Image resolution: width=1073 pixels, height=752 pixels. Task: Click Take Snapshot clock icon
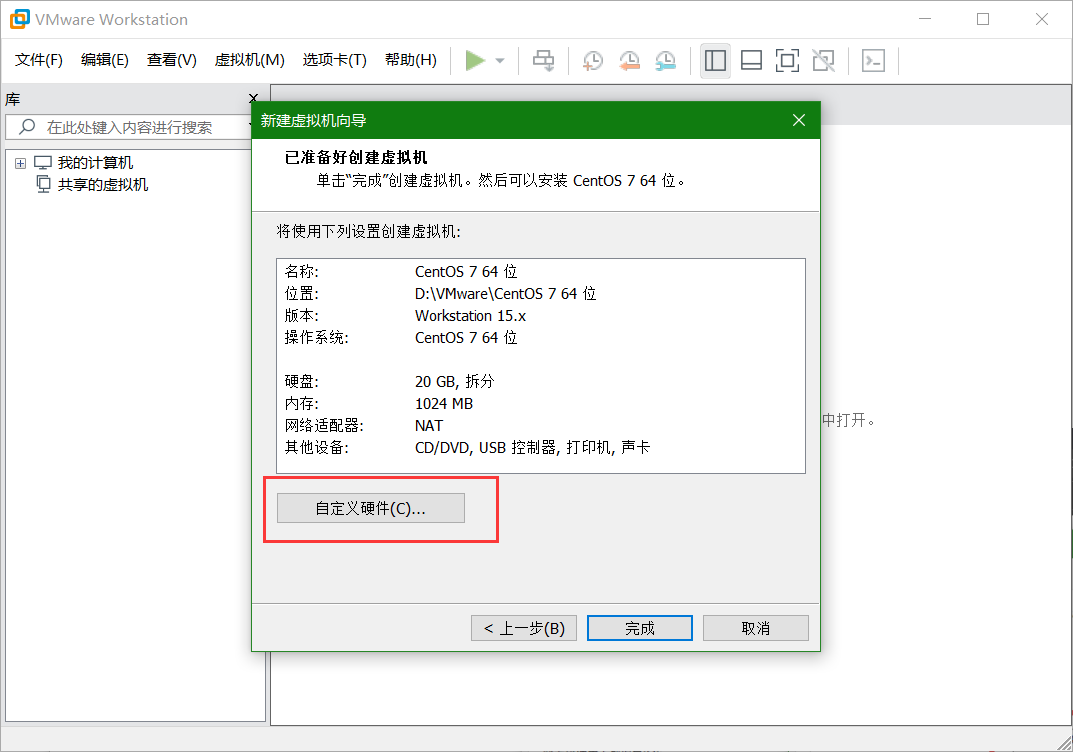point(593,60)
